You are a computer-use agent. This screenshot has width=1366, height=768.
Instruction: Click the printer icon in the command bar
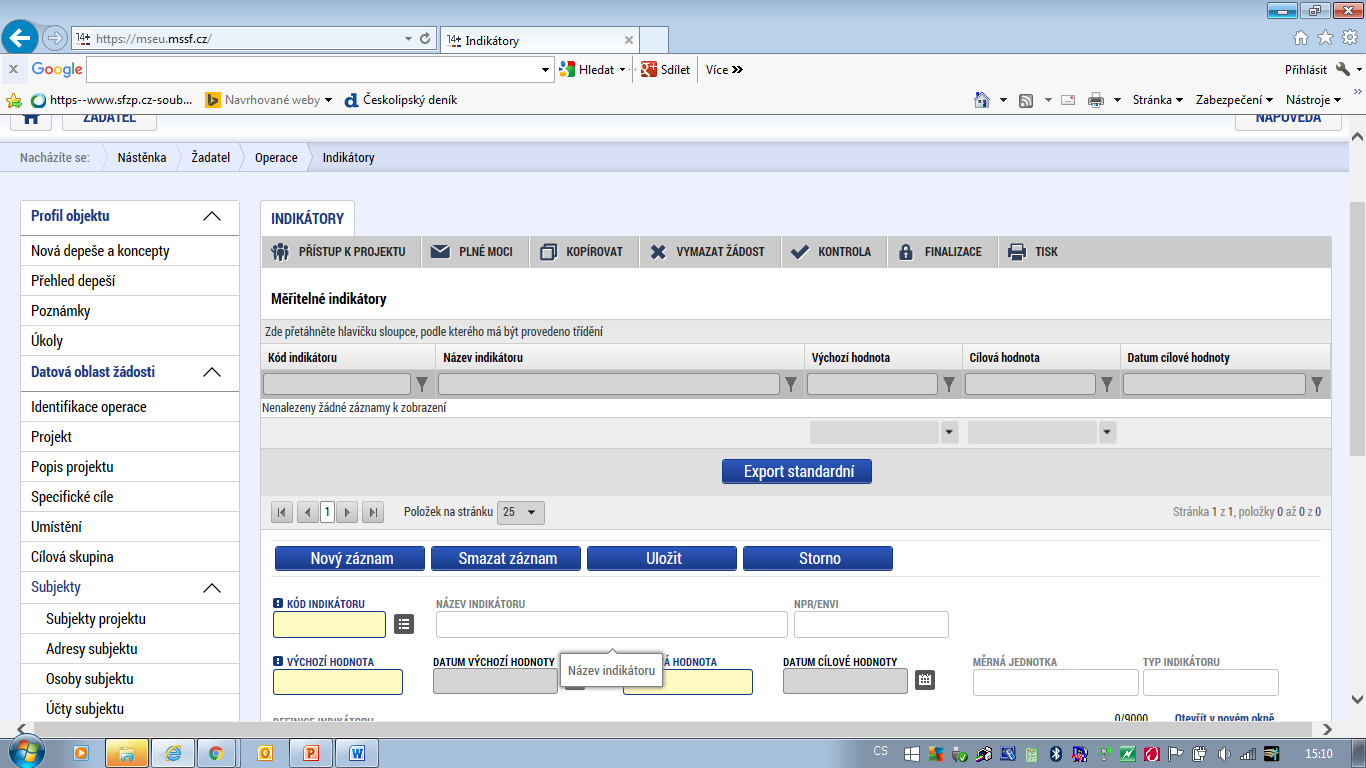click(1096, 100)
